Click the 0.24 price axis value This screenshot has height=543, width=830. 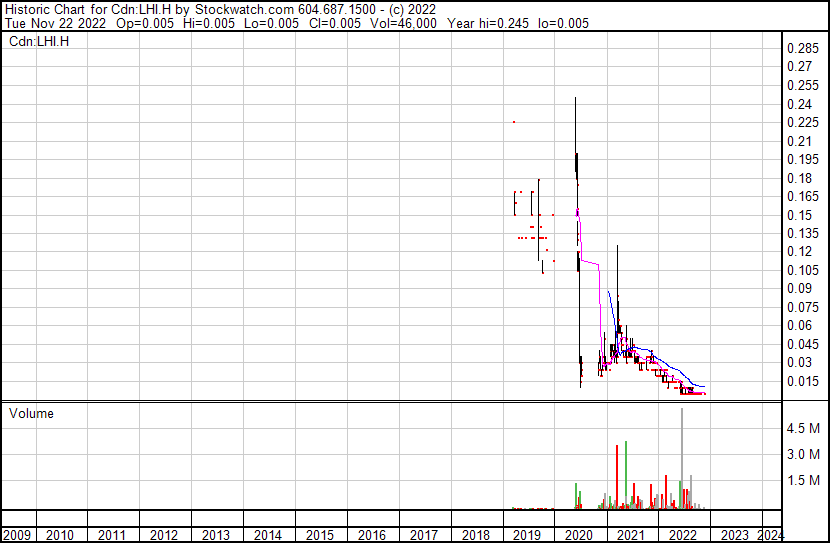click(x=799, y=104)
